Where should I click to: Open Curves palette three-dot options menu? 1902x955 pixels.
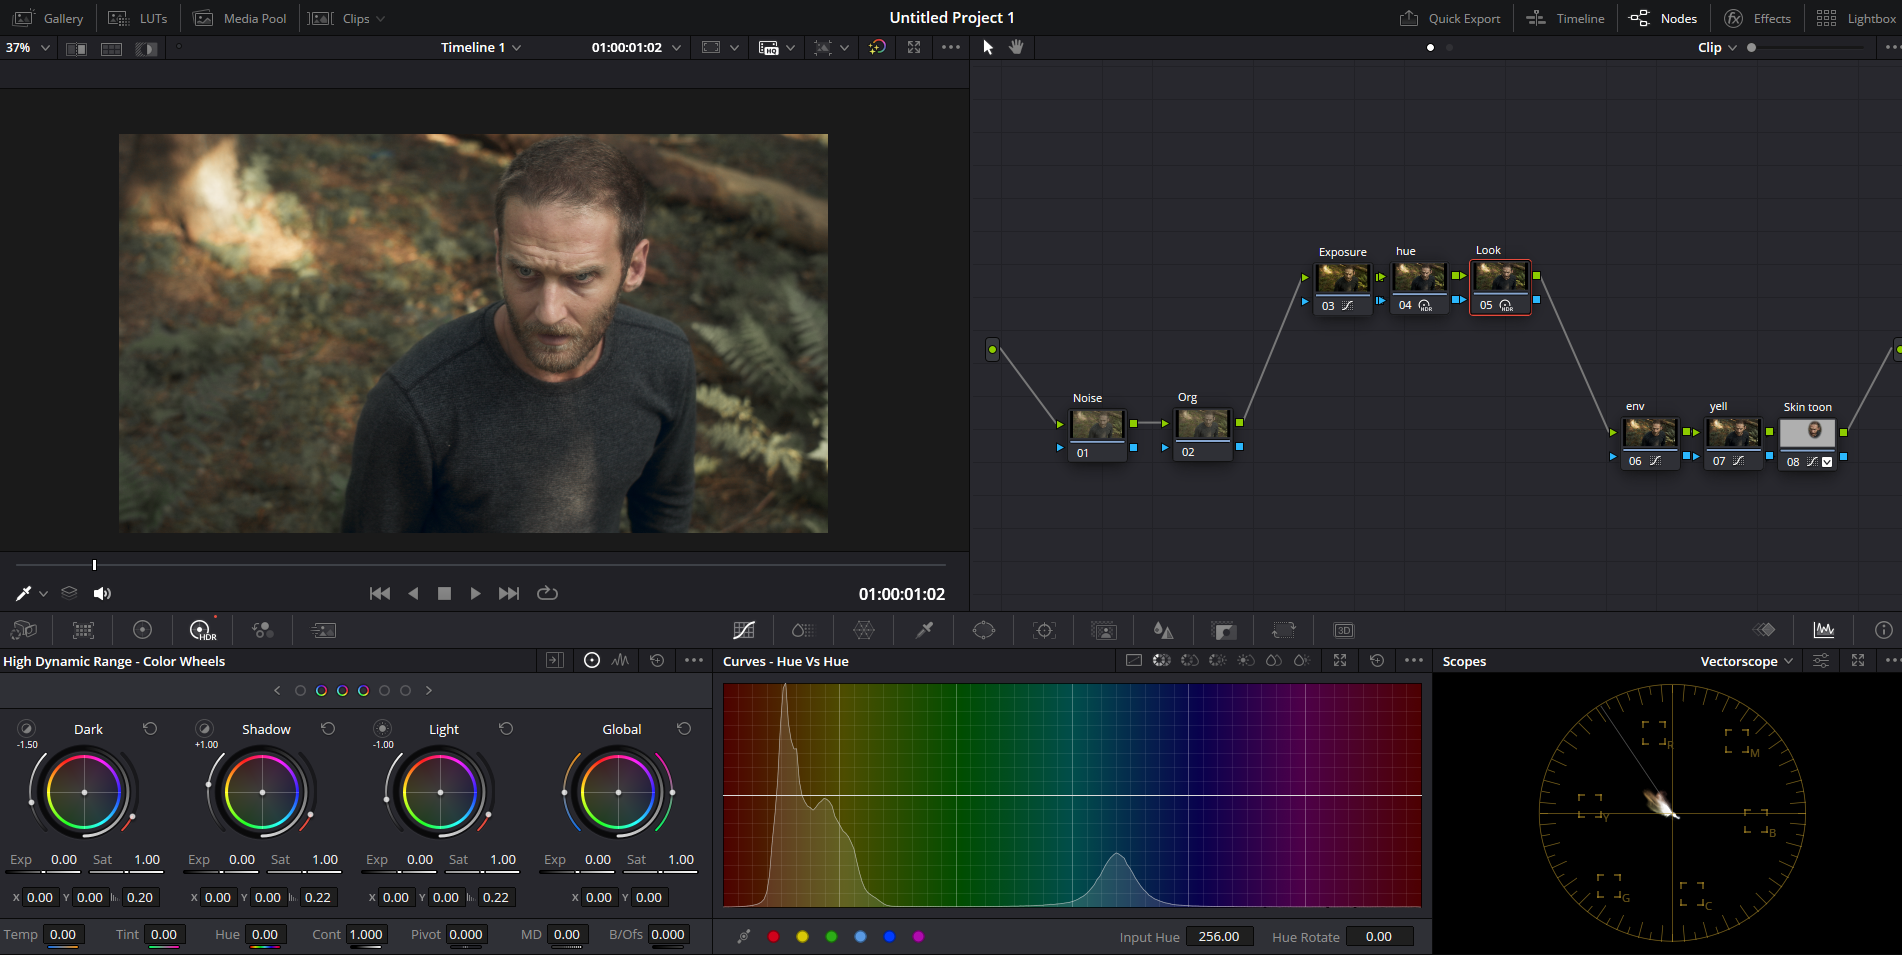click(1413, 661)
